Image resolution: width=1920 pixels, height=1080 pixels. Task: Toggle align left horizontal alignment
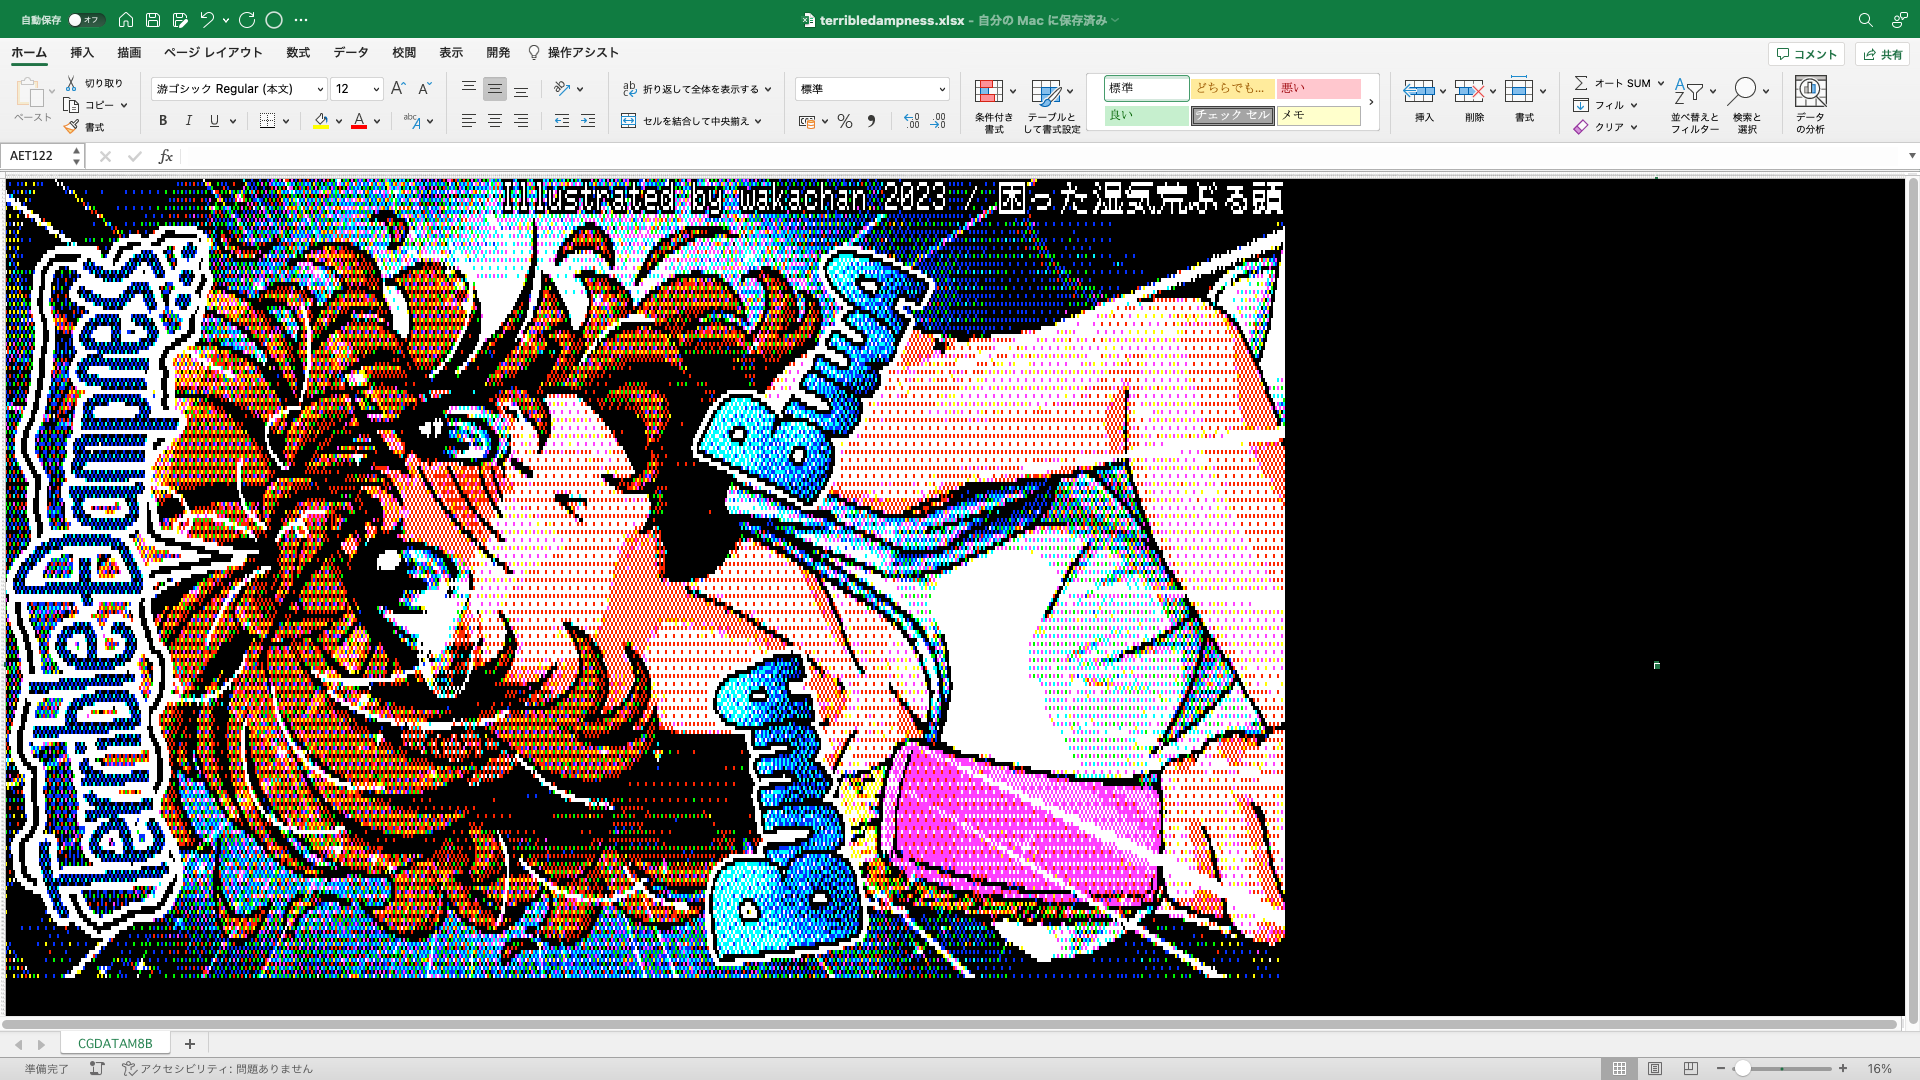[x=468, y=121]
